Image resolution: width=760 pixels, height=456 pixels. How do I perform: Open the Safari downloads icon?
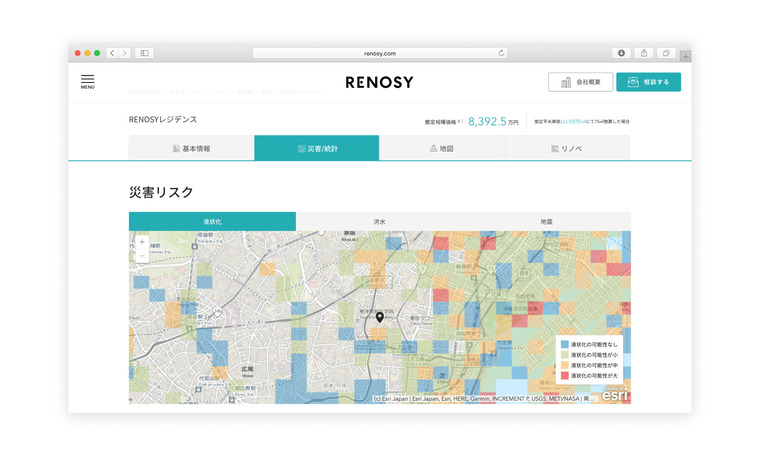coord(621,53)
